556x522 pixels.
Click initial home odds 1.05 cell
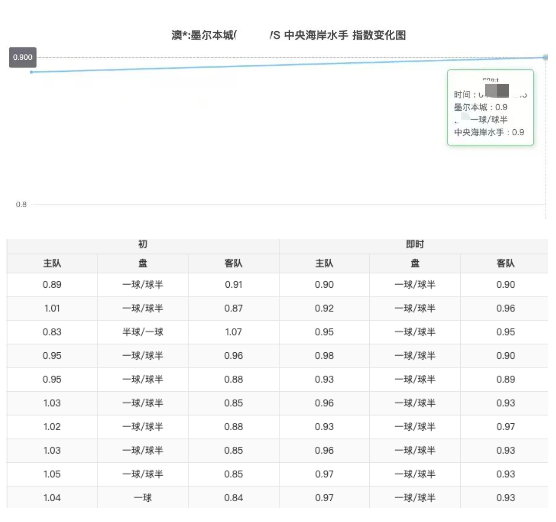pyautogui.click(x=52, y=474)
